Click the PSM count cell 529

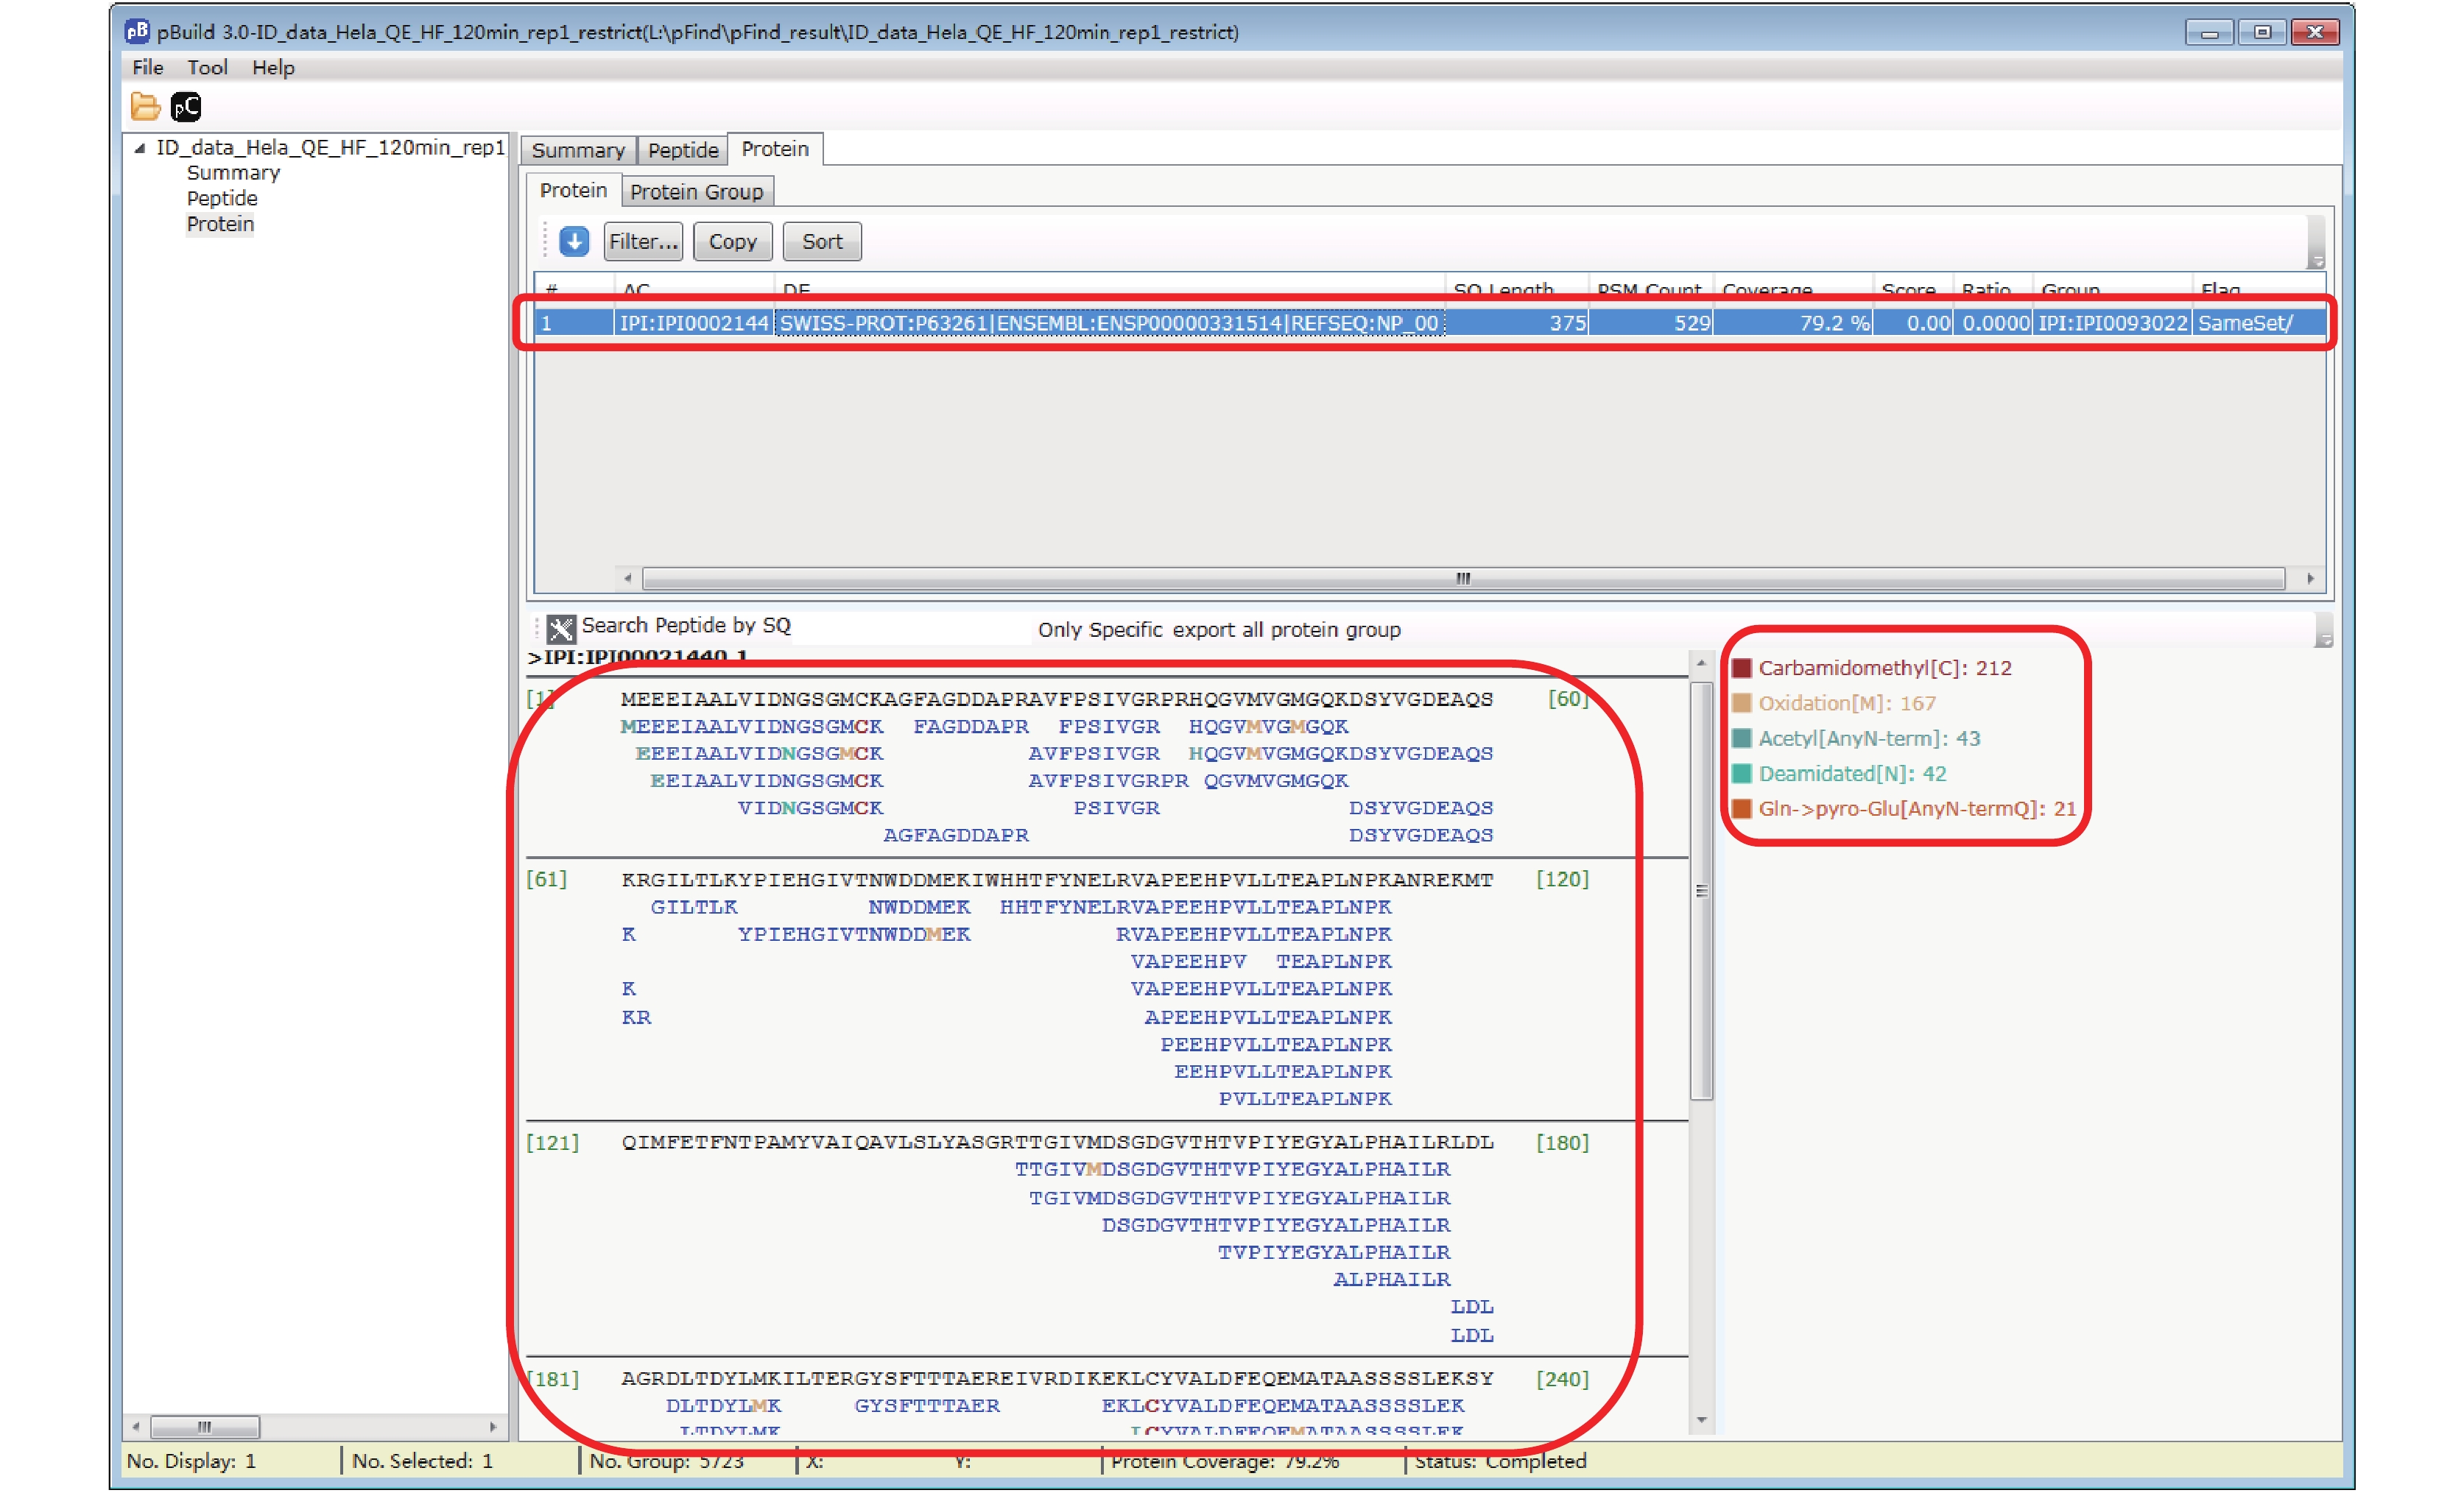click(x=1651, y=323)
